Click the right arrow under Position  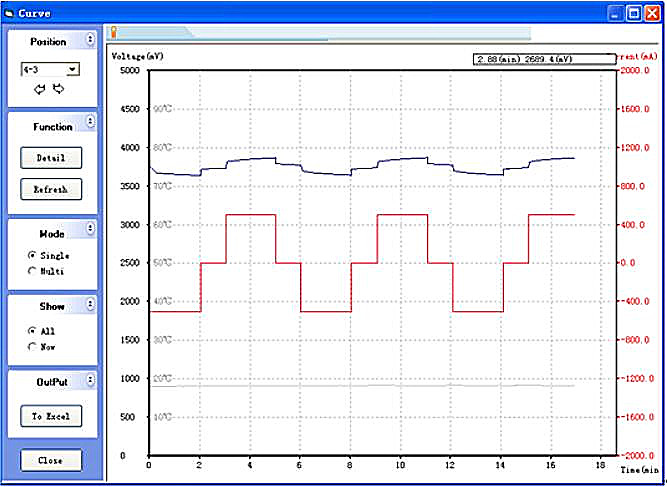(x=58, y=89)
